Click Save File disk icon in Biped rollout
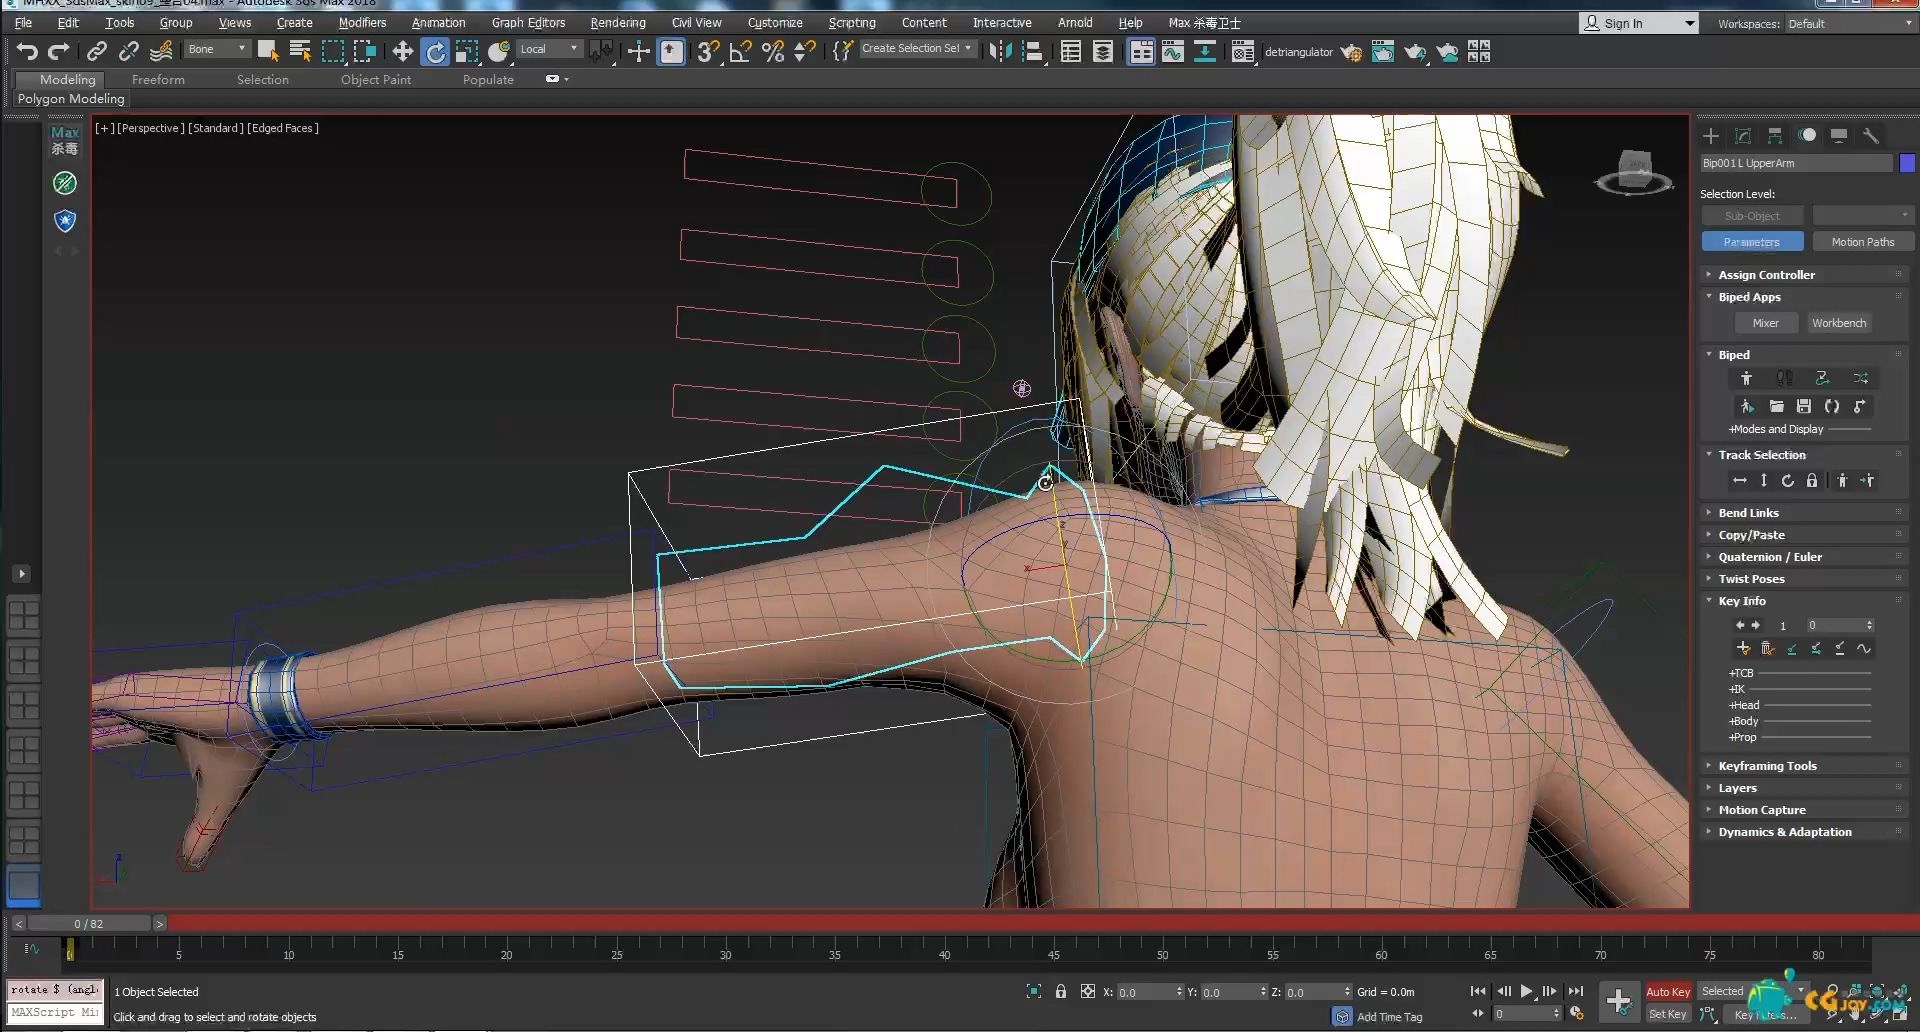This screenshot has height=1032, width=1920. pos(1804,406)
